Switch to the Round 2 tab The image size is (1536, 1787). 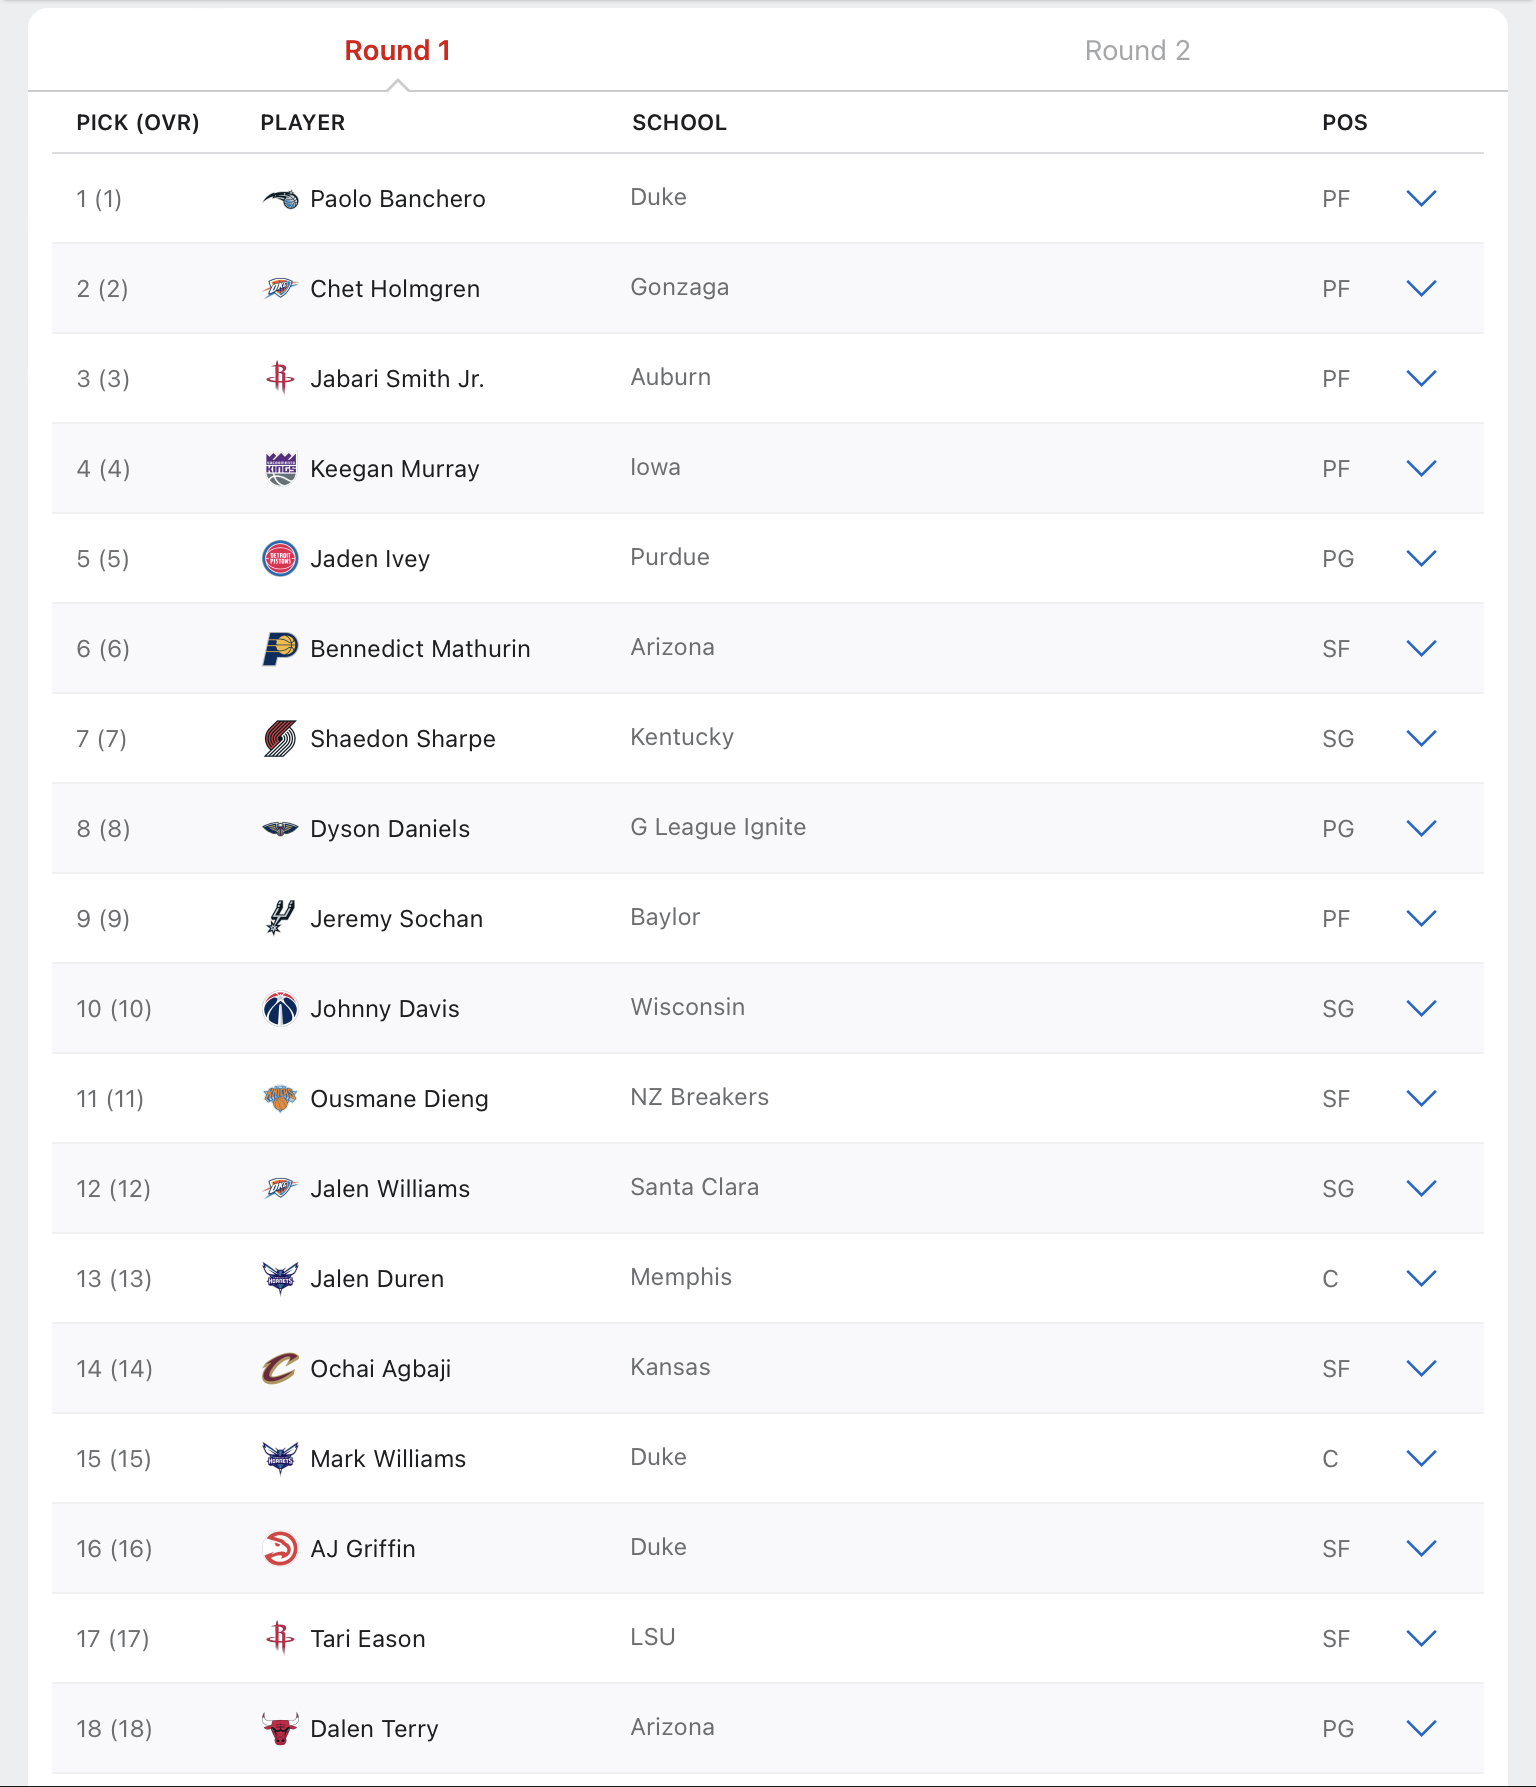(x=1137, y=51)
